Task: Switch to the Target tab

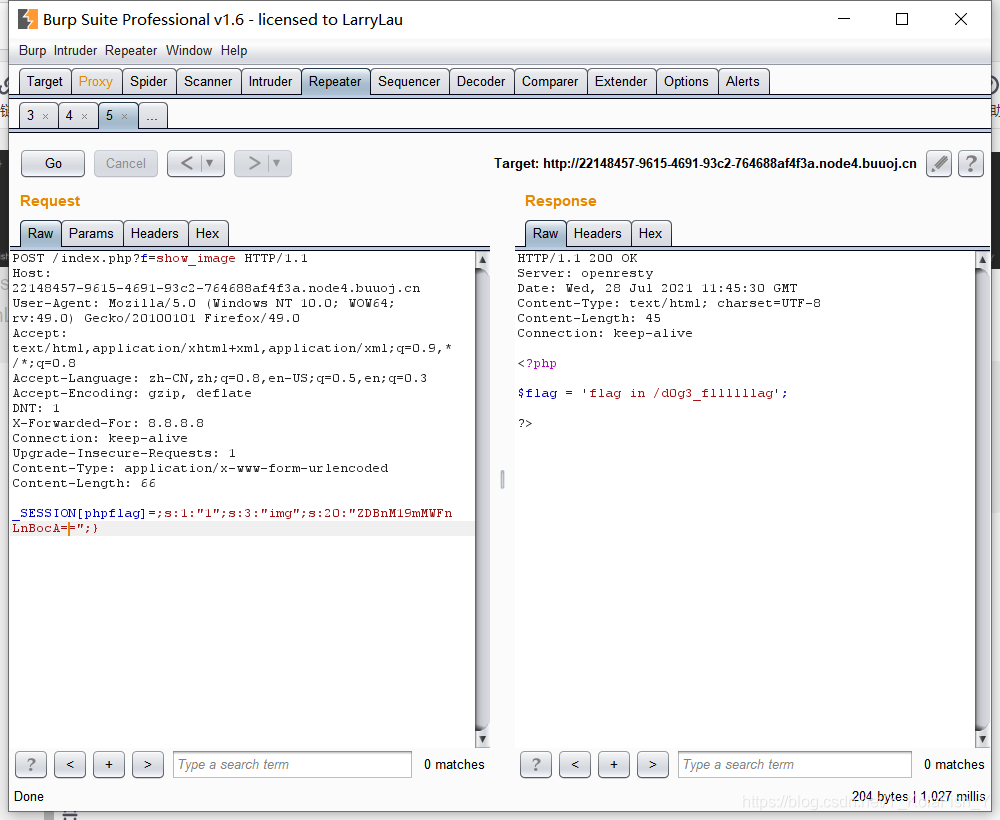Action: point(45,82)
